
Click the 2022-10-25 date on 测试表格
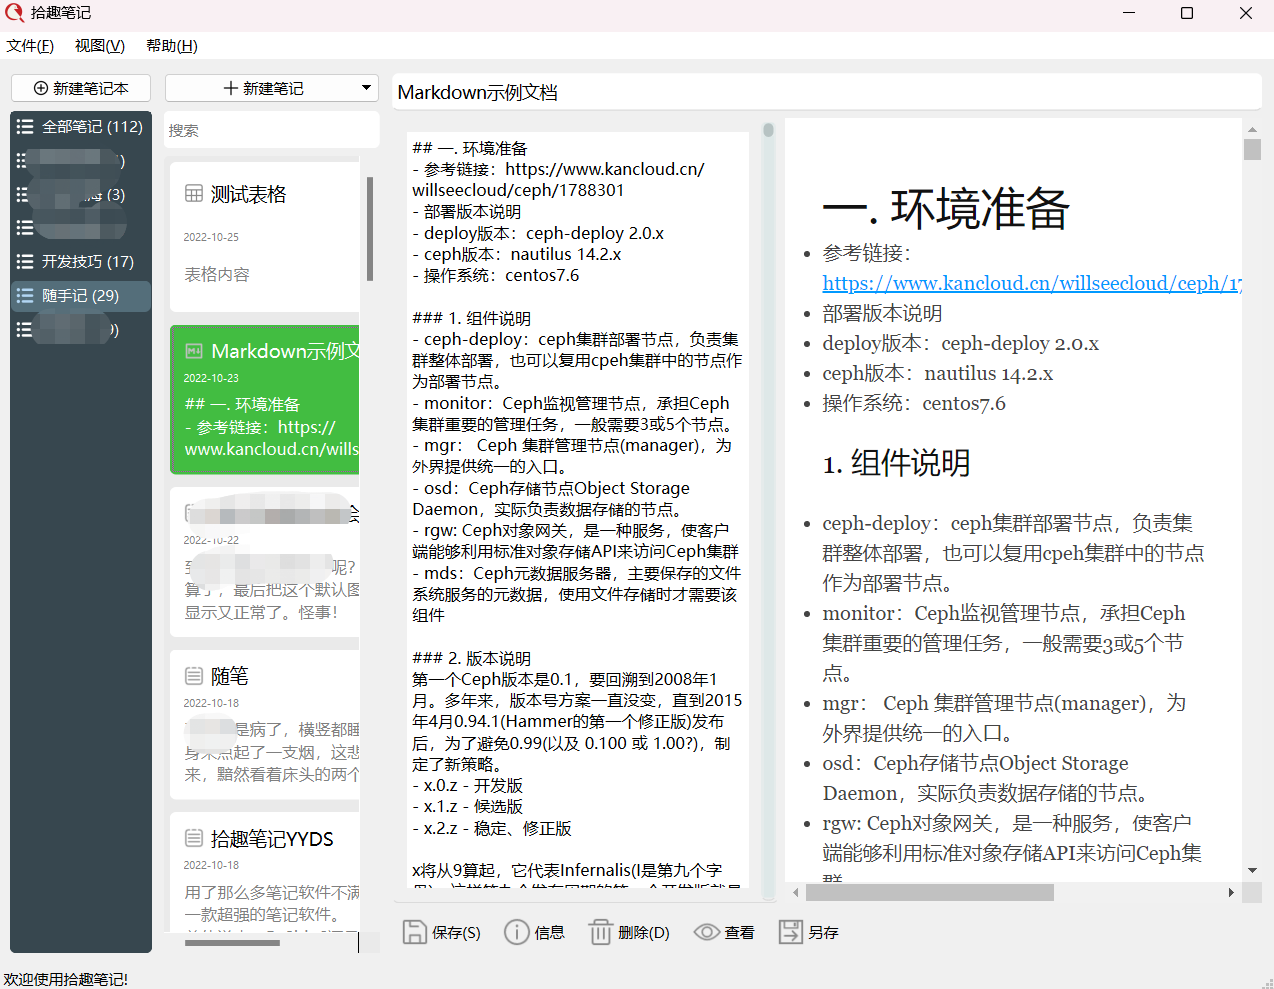211,237
